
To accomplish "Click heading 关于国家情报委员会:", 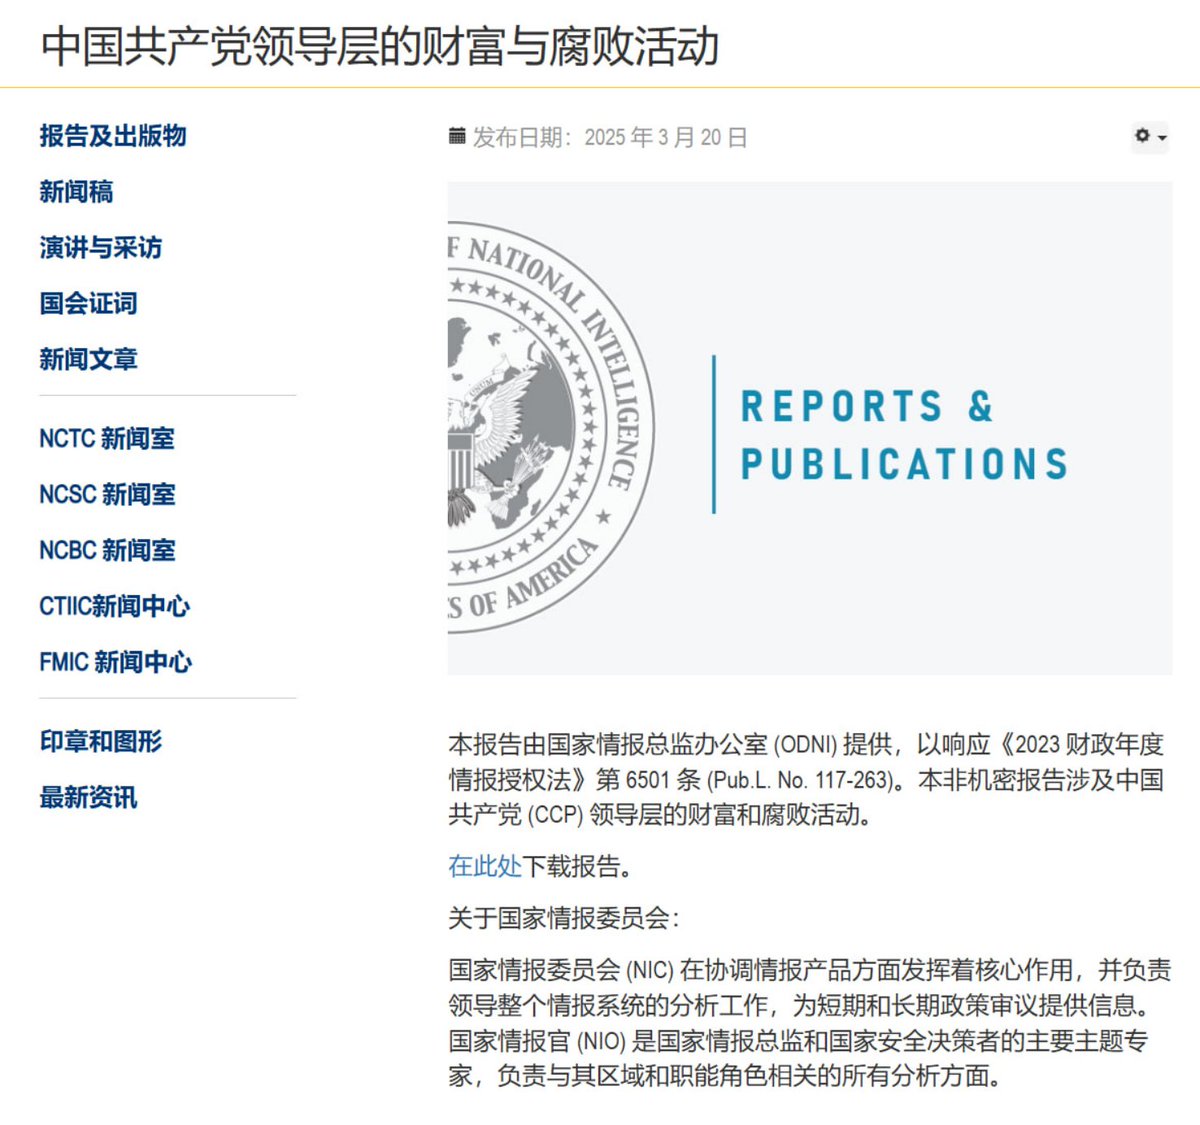I will point(564,918).
